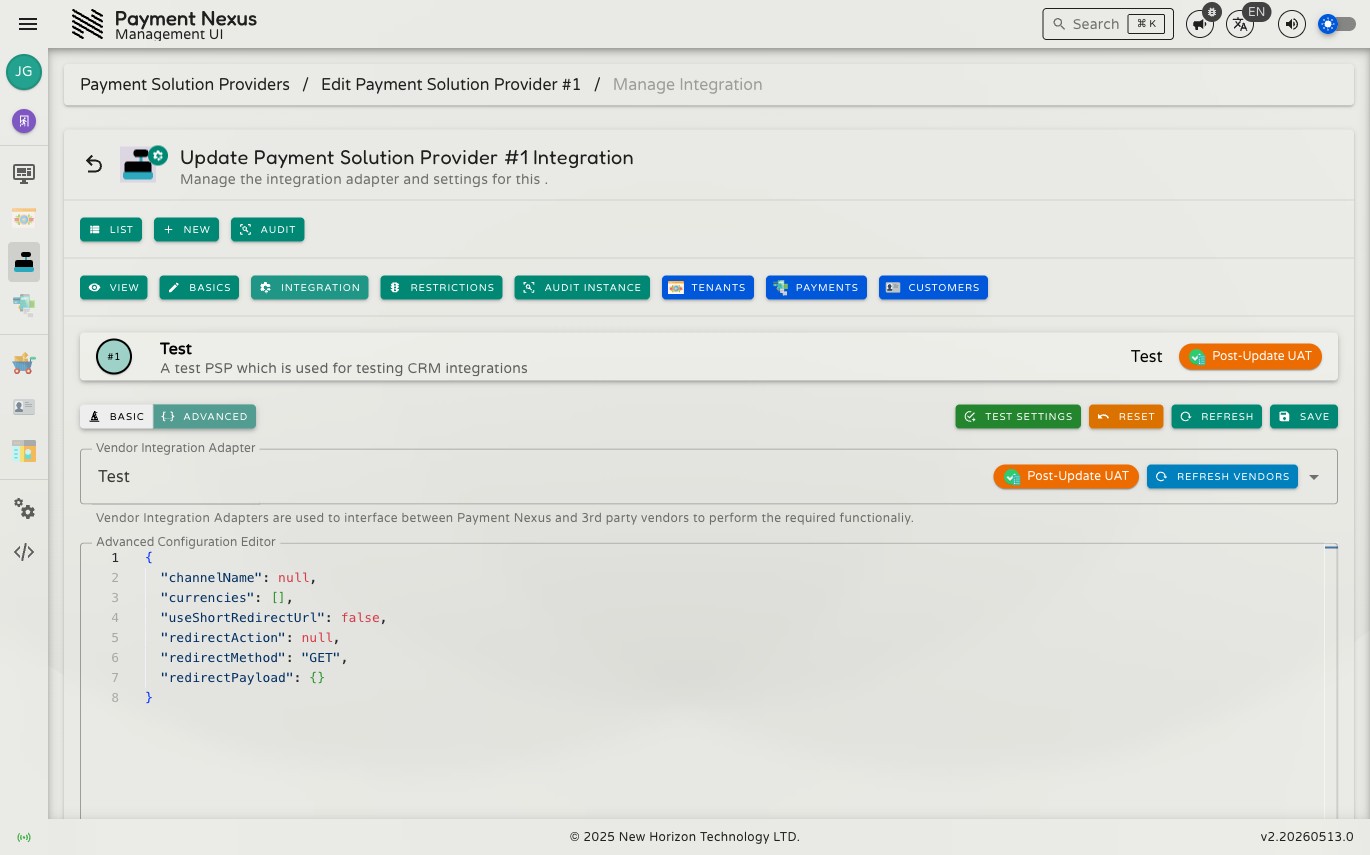Viewport: 1370px width, 855px height.
Task: Open the hamburger navigation menu
Action: [28, 24]
